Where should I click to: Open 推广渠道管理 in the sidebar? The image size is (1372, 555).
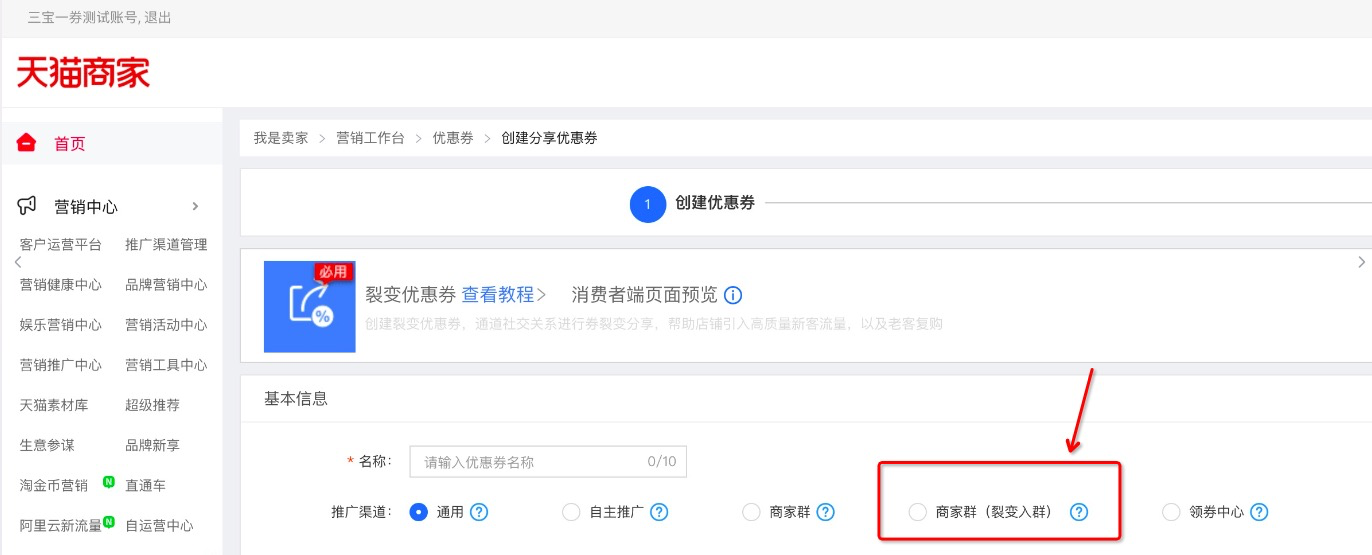[166, 245]
